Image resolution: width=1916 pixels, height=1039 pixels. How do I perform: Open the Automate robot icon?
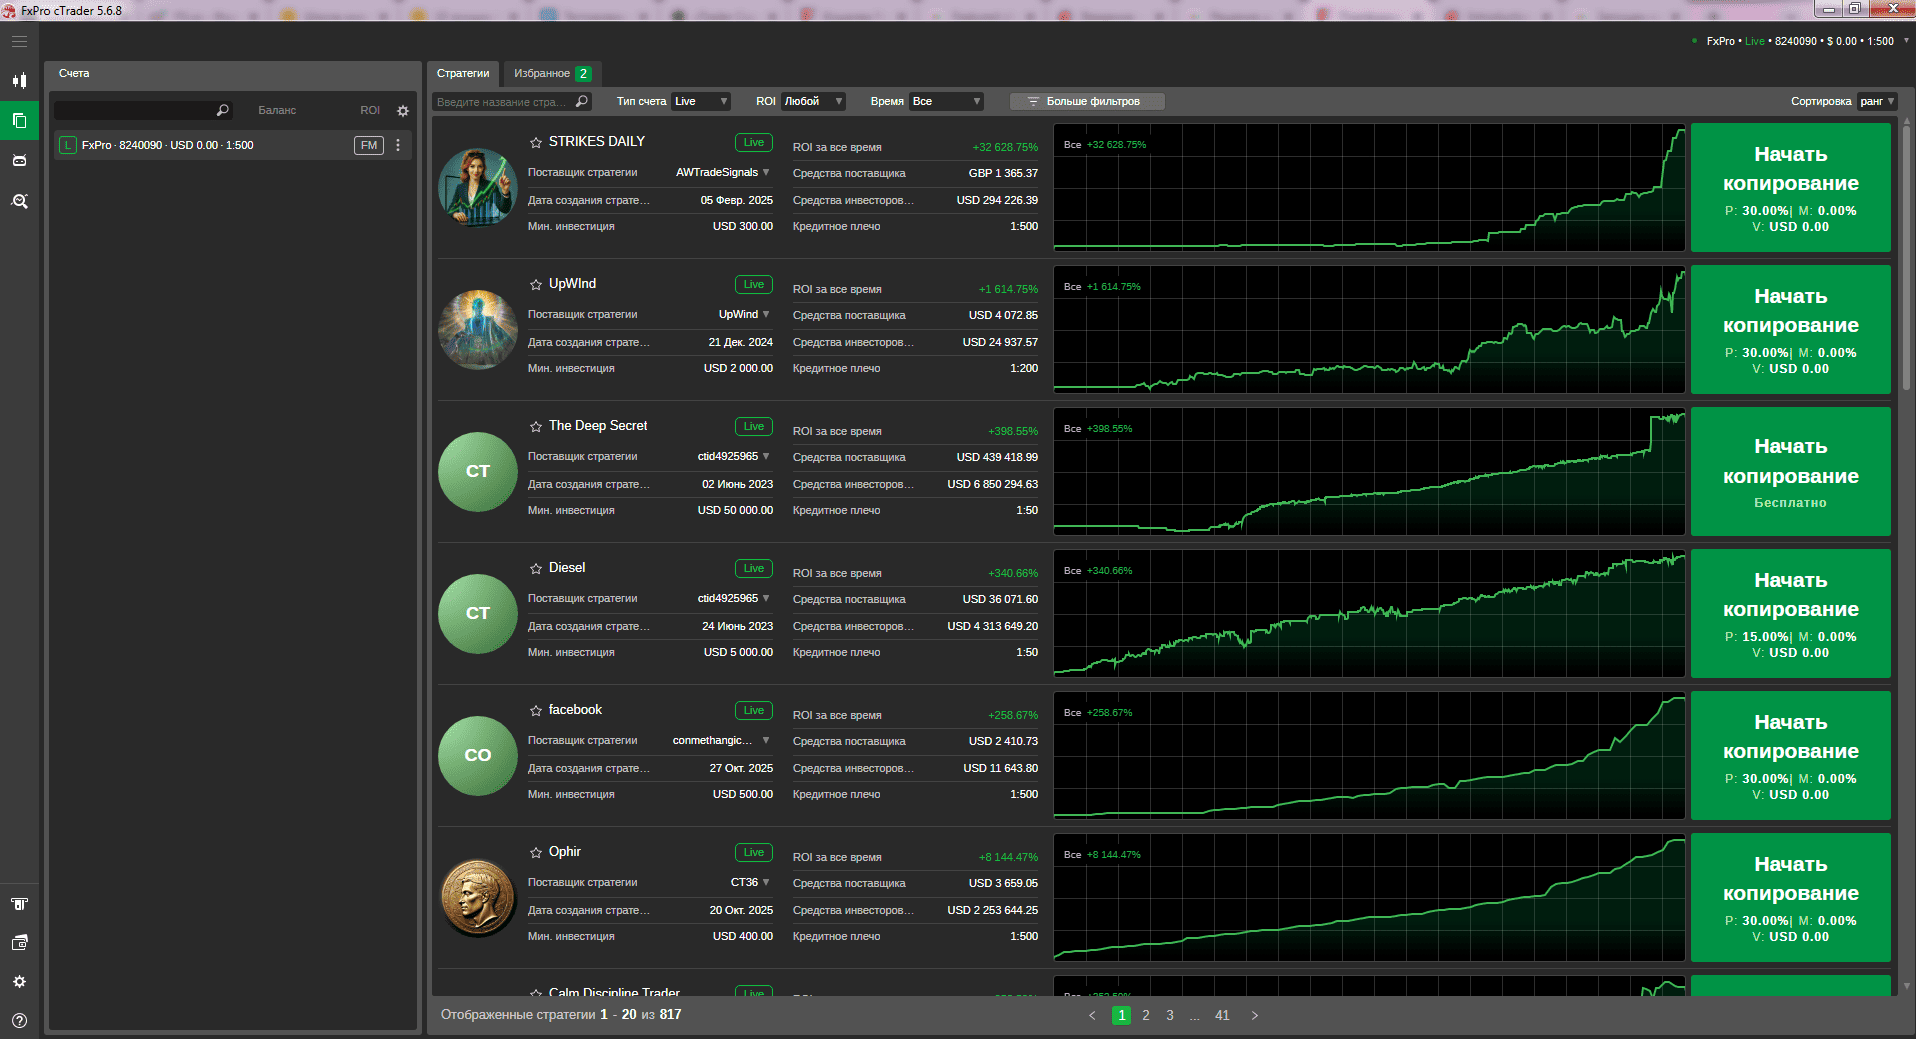click(19, 160)
